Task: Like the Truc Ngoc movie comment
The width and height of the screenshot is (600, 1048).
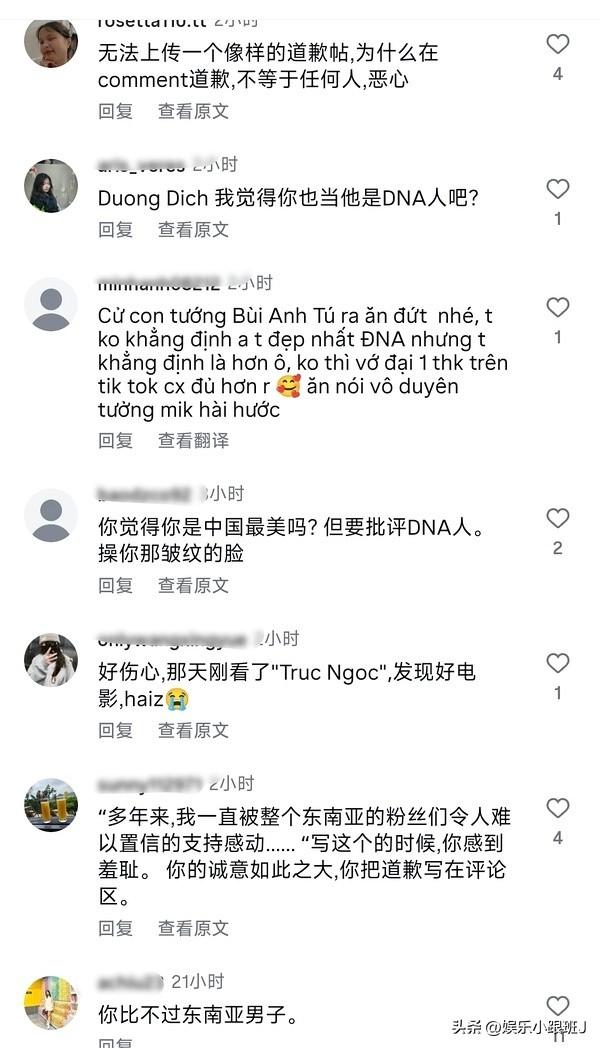Action: pyautogui.click(x=557, y=664)
